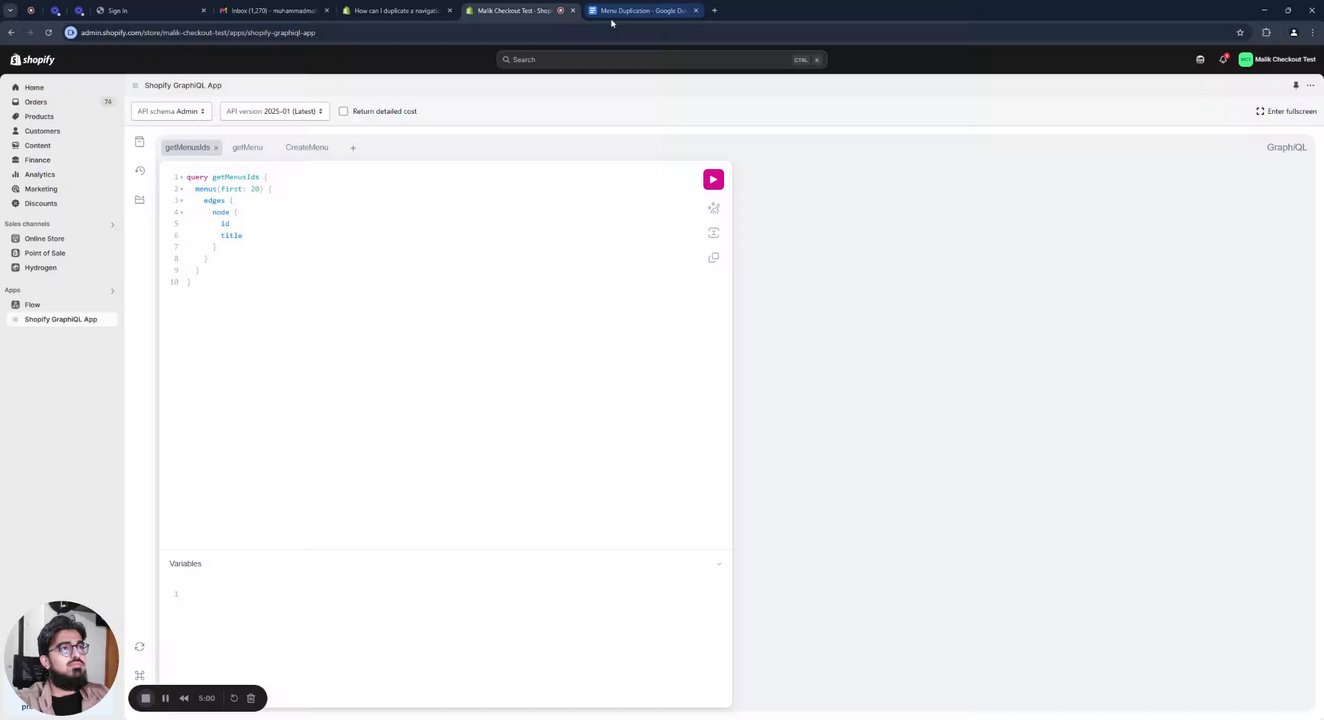1324x720 pixels.
Task: Switch to the Sign In browser tab
Action: 150,10
